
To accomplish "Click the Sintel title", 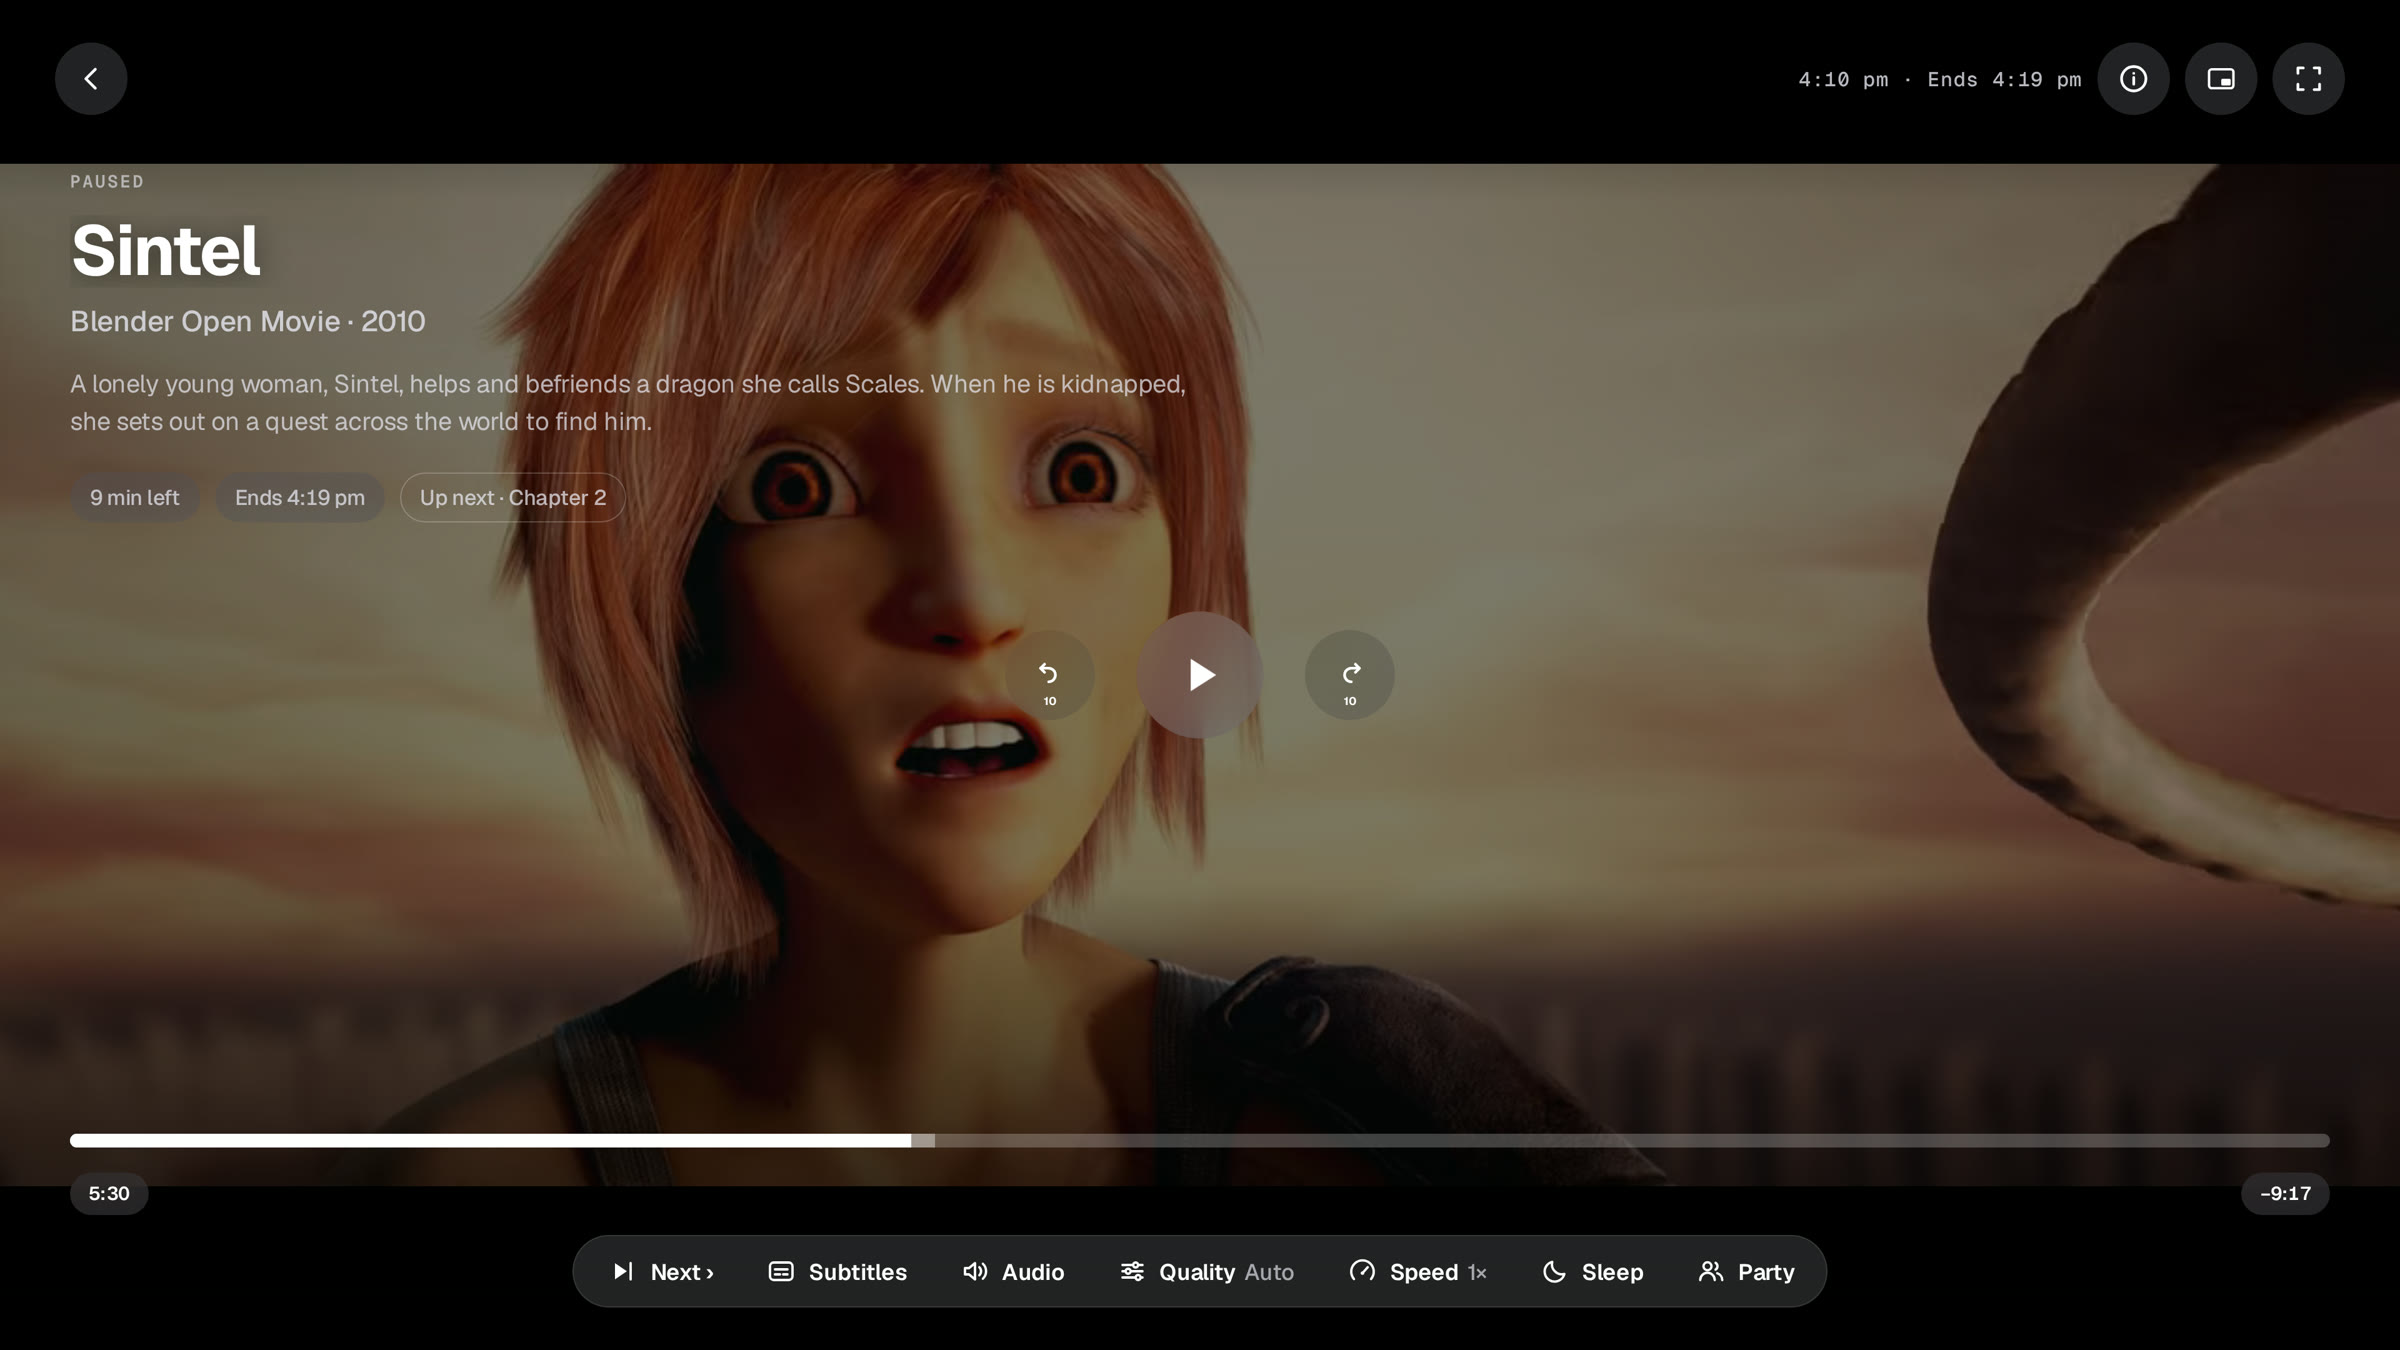I will (166, 250).
